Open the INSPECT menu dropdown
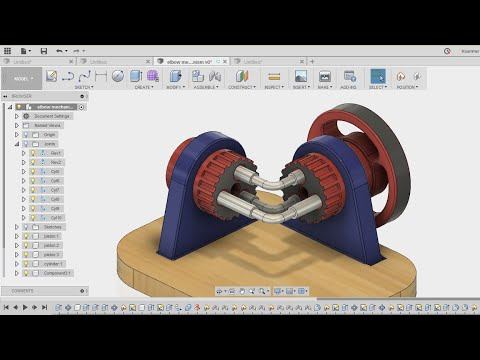This screenshot has width=480, height=360. [274, 87]
